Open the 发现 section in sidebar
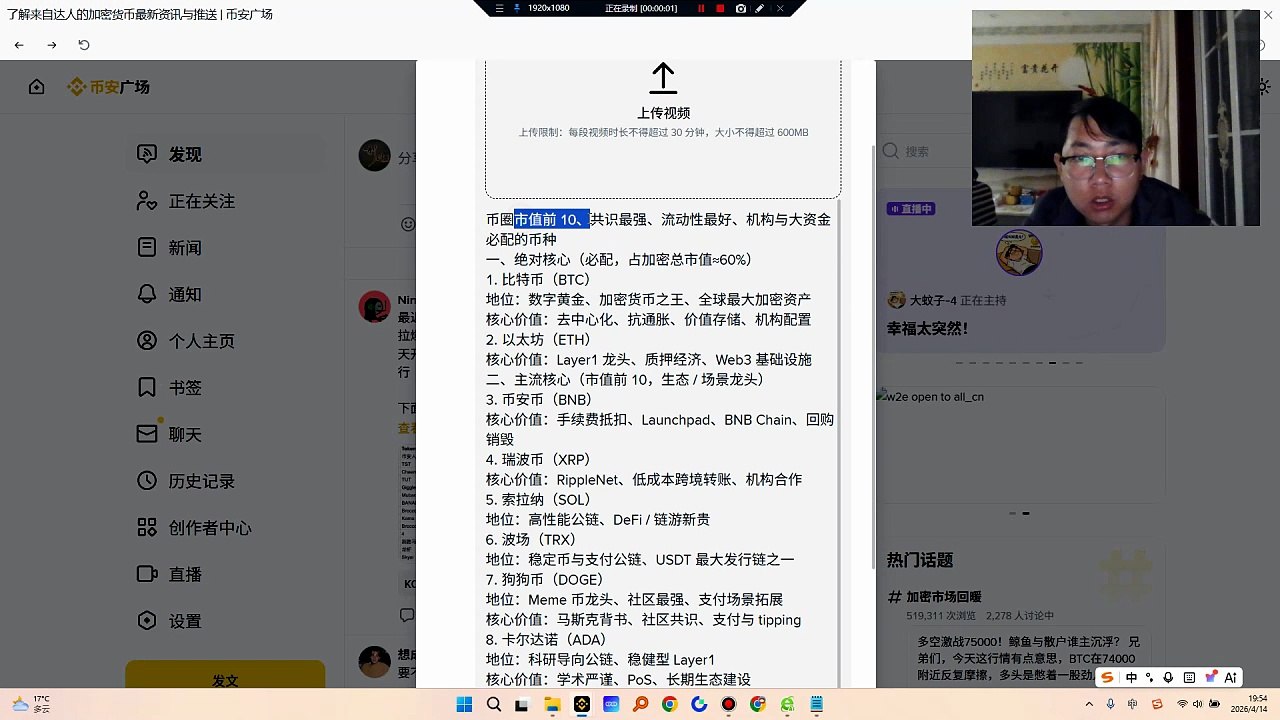Image resolution: width=1280 pixels, height=720 pixels. 185,154
